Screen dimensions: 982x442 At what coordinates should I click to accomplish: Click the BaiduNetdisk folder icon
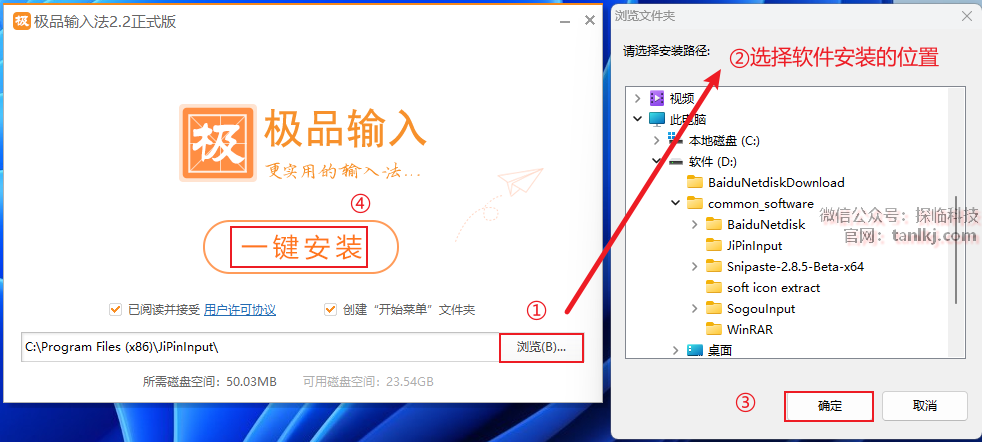pyautogui.click(x=713, y=224)
